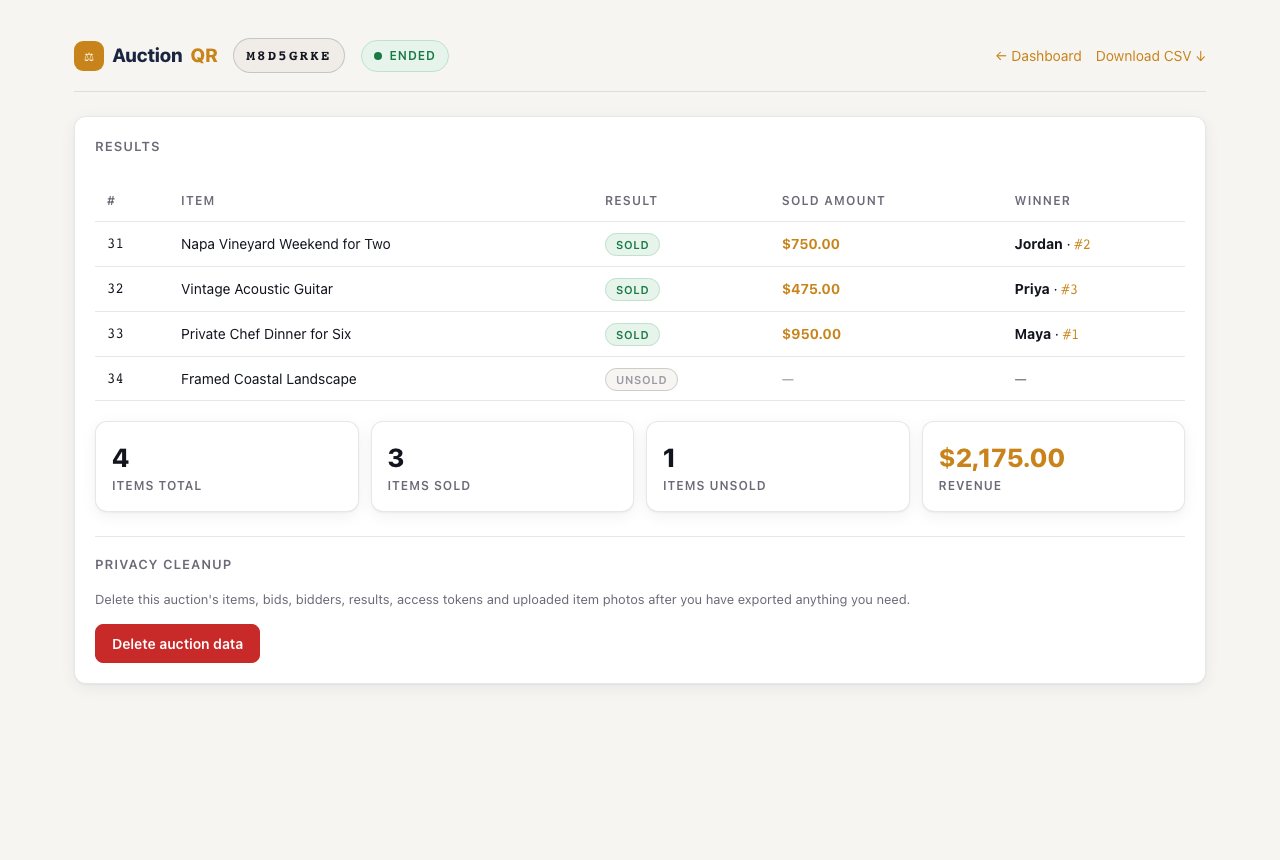Click the $950.00 sold amount
Image resolution: width=1280 pixels, height=860 pixels.
pos(811,334)
